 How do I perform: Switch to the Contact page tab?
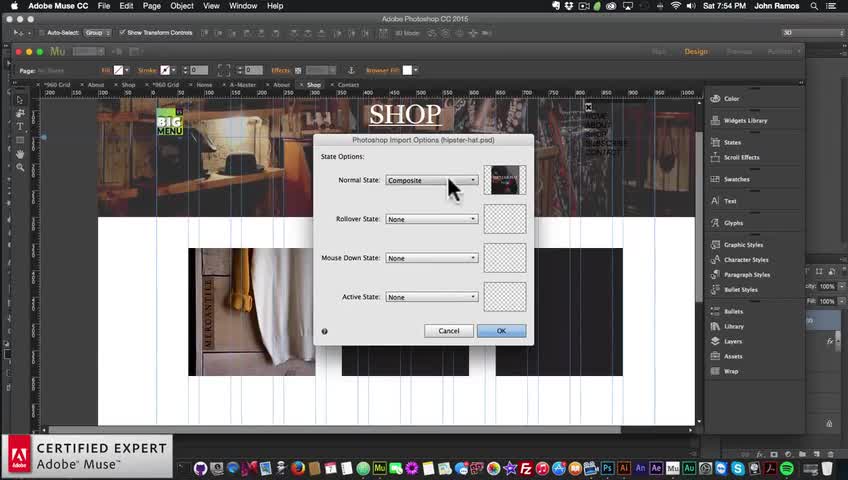[348, 85]
